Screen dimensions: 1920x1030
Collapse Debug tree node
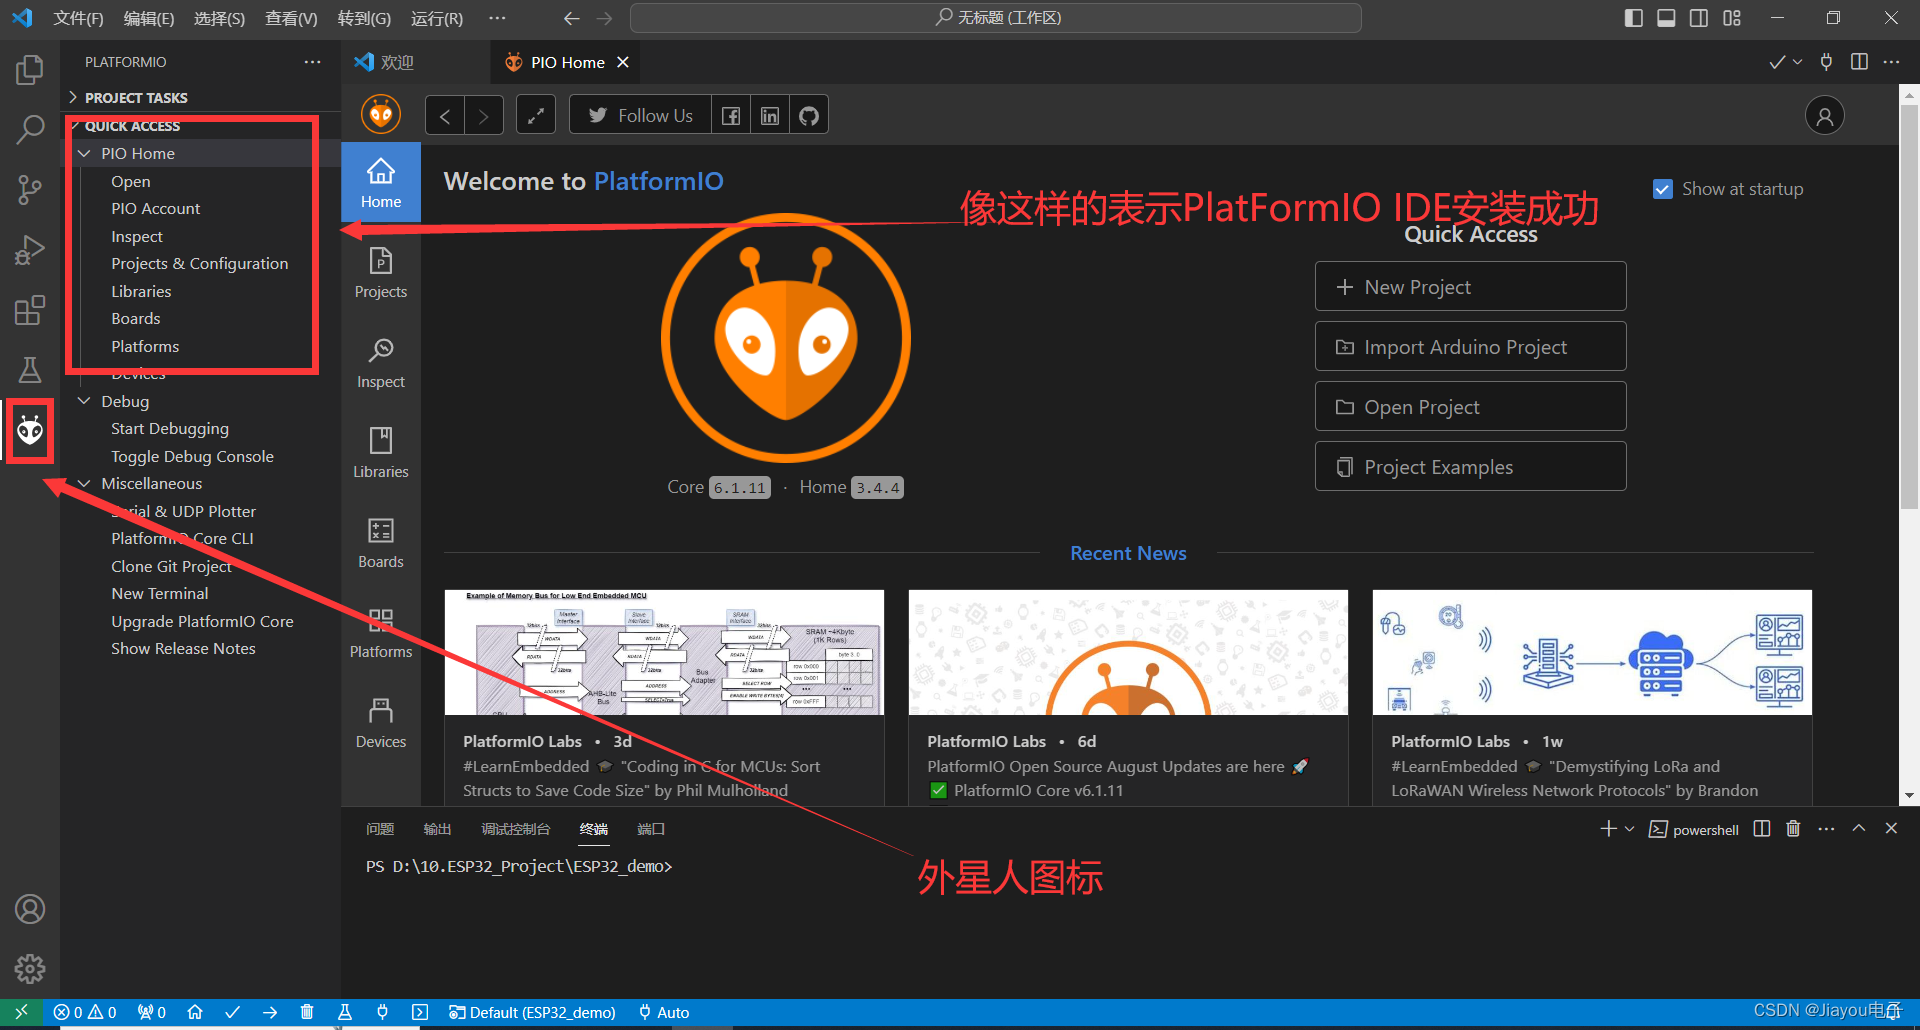(85, 401)
